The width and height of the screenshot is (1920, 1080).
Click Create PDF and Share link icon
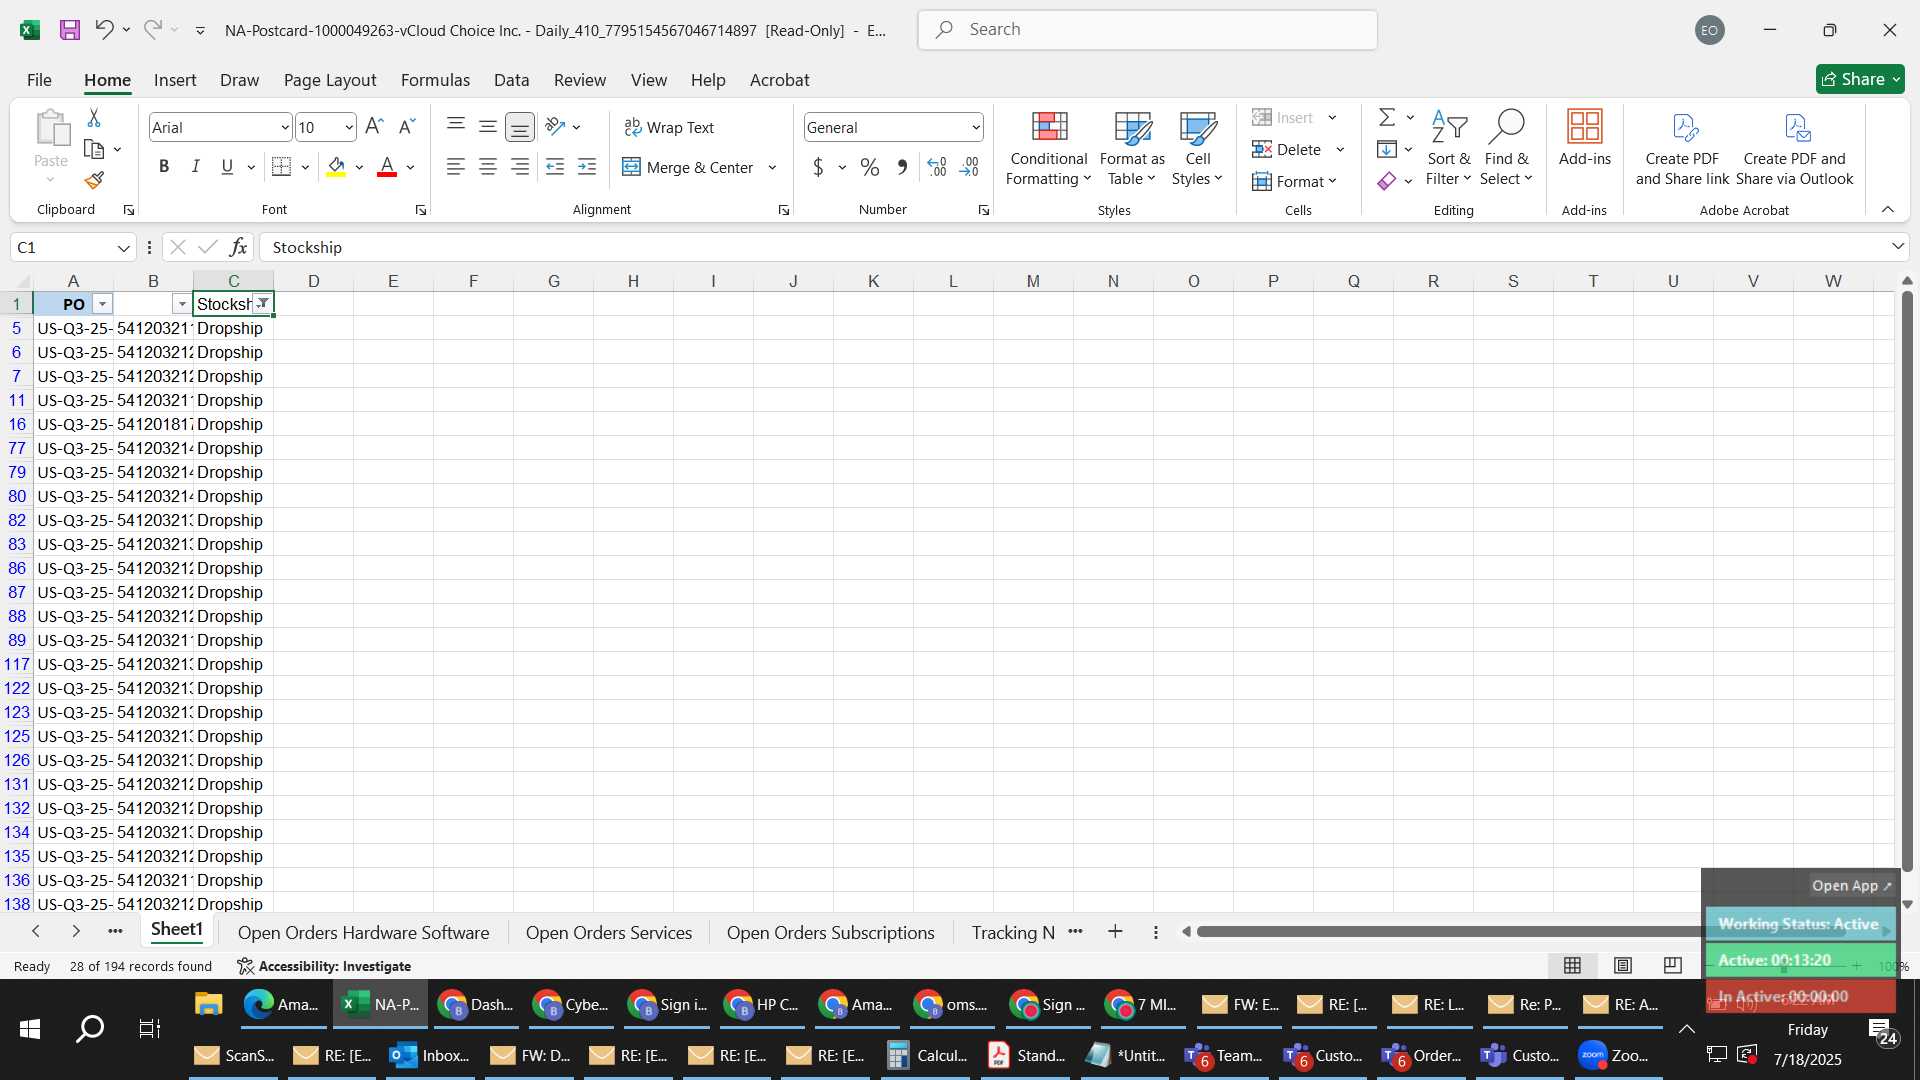[x=1685, y=127]
